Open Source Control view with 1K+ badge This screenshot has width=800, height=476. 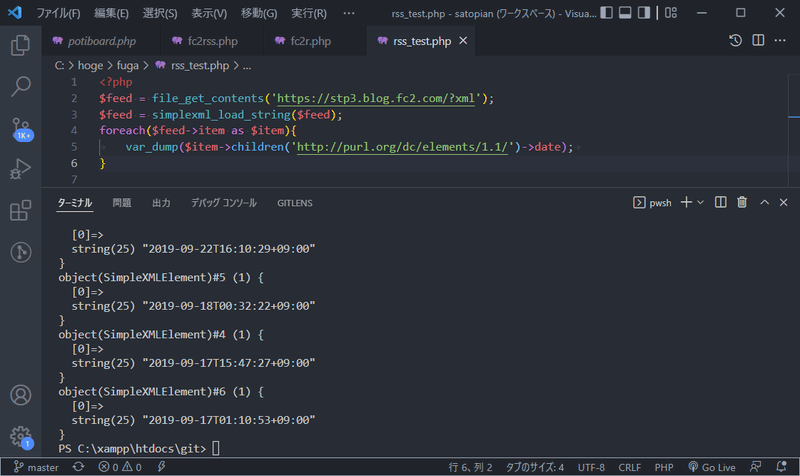[21, 129]
